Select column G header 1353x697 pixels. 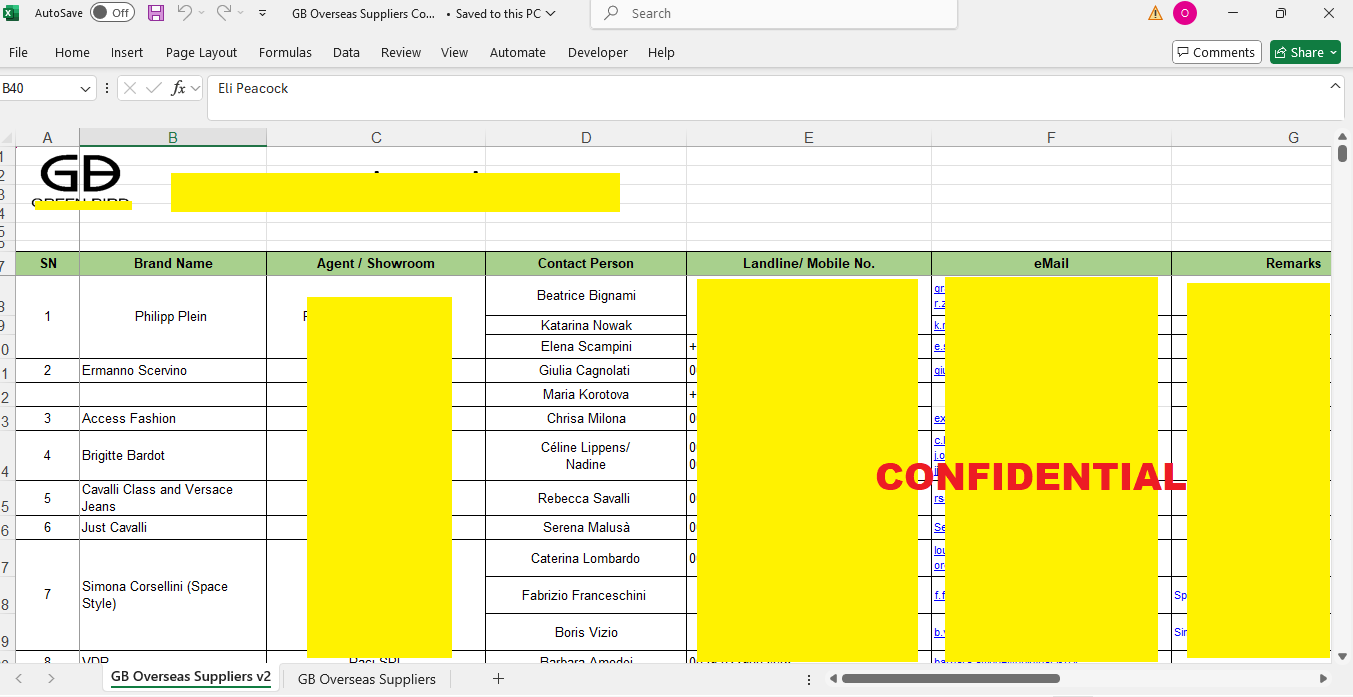1251,137
